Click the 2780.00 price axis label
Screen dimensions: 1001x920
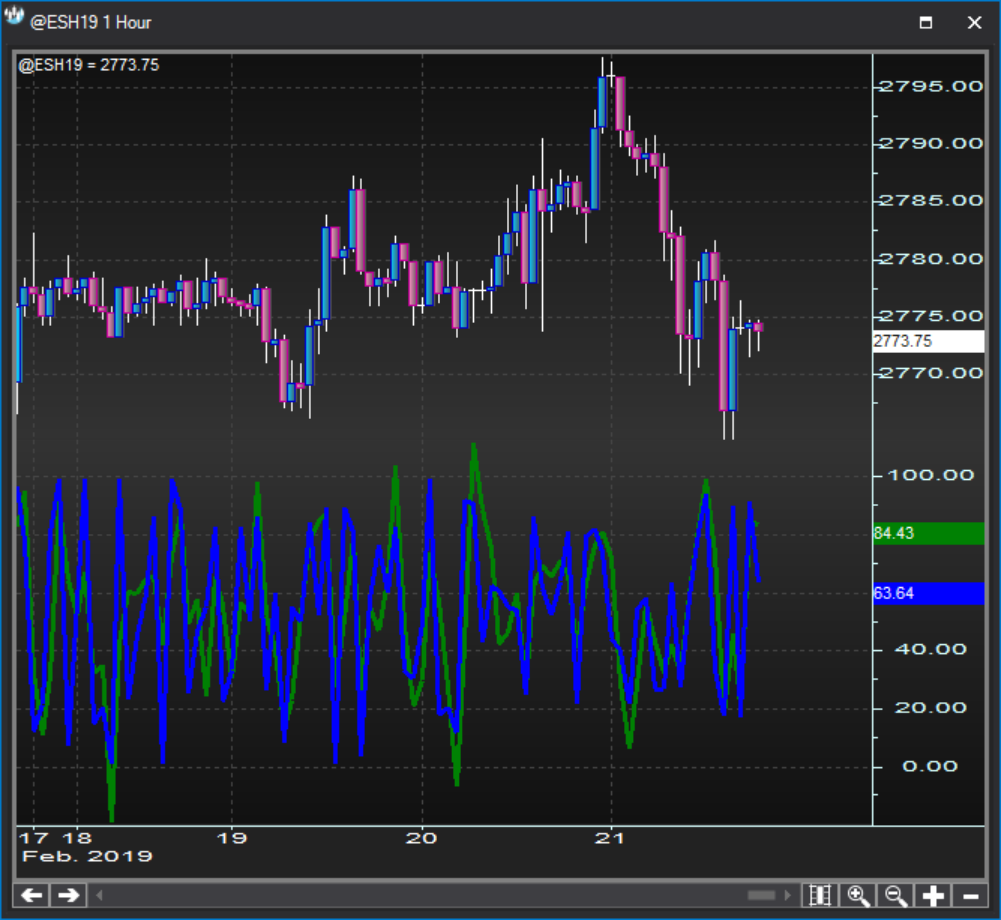pyautogui.click(x=931, y=259)
